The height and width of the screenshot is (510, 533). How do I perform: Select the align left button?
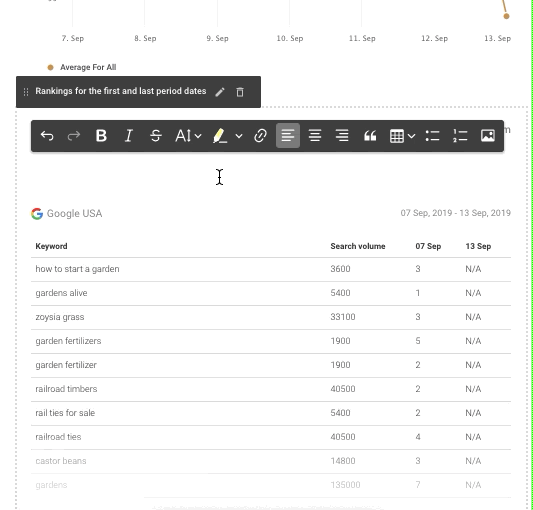click(x=288, y=136)
